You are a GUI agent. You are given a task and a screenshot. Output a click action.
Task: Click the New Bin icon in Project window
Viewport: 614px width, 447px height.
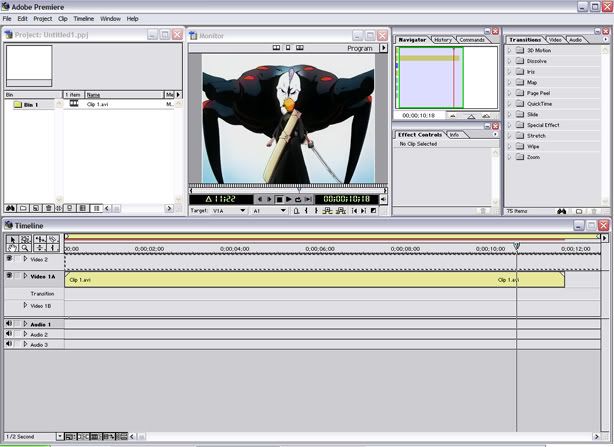23,208
